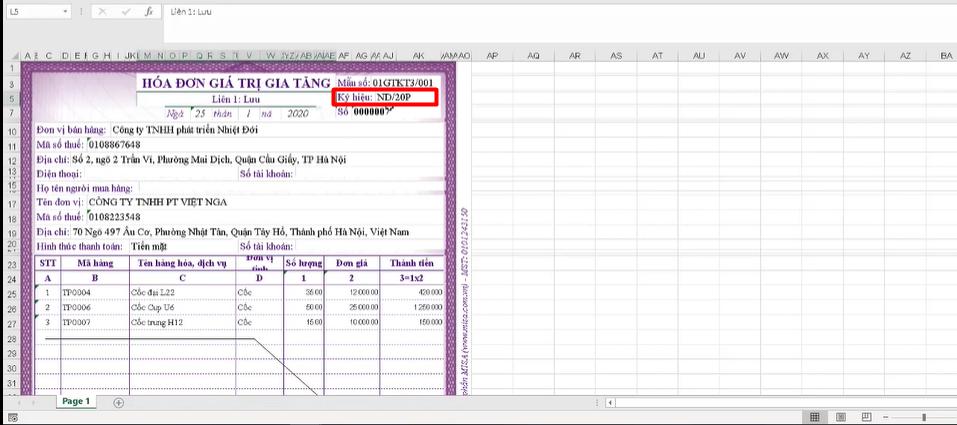Select column header AP
The width and height of the screenshot is (957, 425).
pyautogui.click(x=492, y=56)
